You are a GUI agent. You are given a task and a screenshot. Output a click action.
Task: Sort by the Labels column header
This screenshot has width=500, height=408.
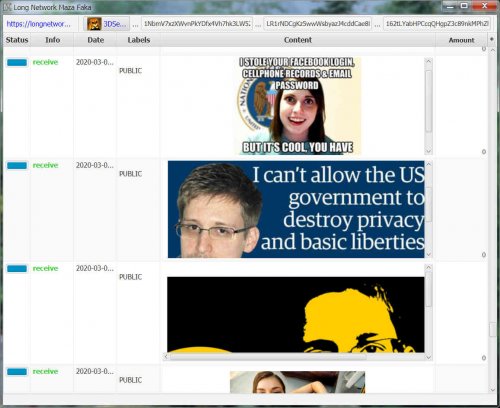(x=139, y=40)
